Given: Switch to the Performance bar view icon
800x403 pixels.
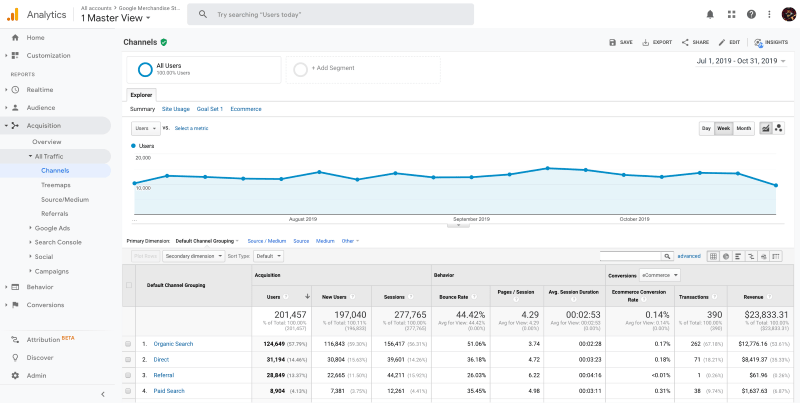Looking at the screenshot, I should pos(738,256).
